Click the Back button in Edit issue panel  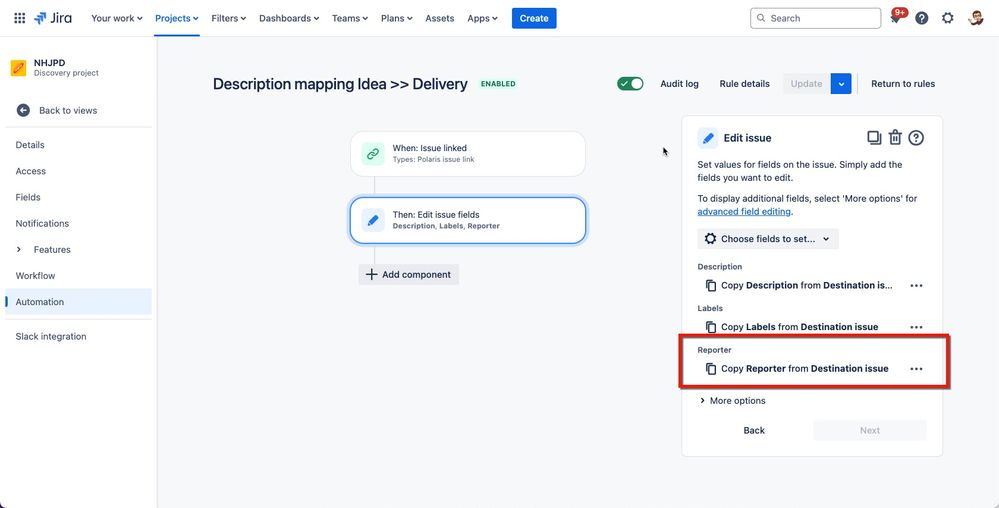754,430
